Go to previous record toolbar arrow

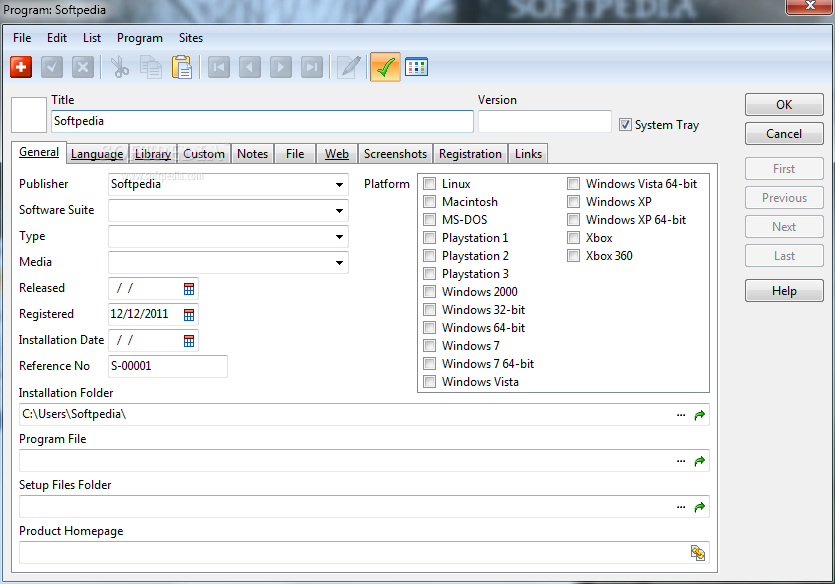250,67
